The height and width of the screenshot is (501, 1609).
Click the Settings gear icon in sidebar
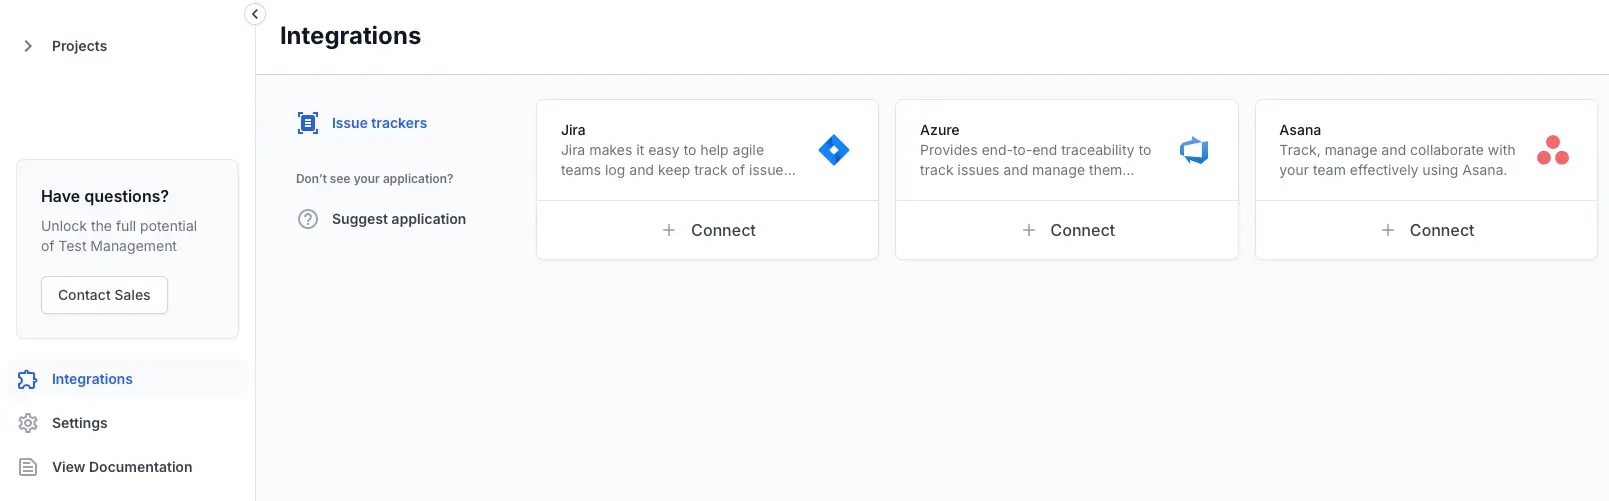click(28, 423)
